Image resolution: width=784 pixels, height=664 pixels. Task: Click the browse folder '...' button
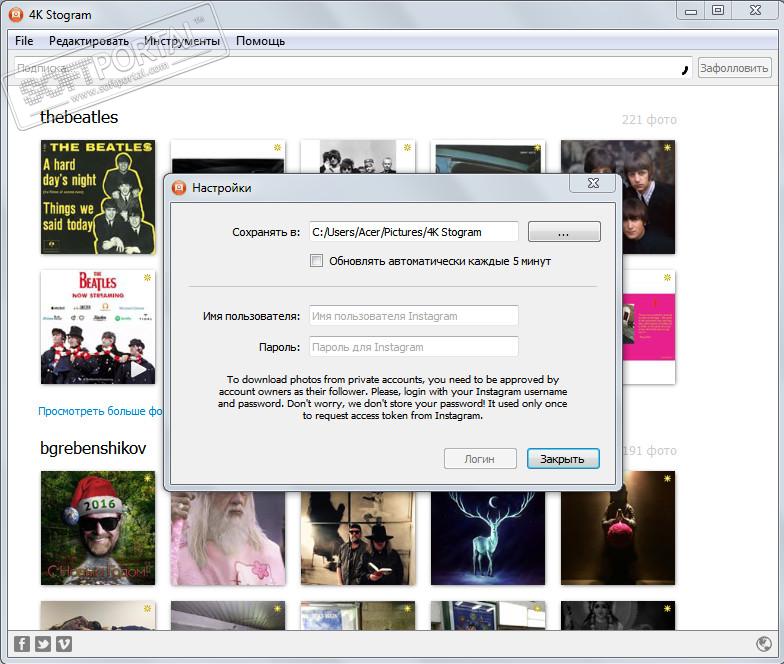pos(564,232)
